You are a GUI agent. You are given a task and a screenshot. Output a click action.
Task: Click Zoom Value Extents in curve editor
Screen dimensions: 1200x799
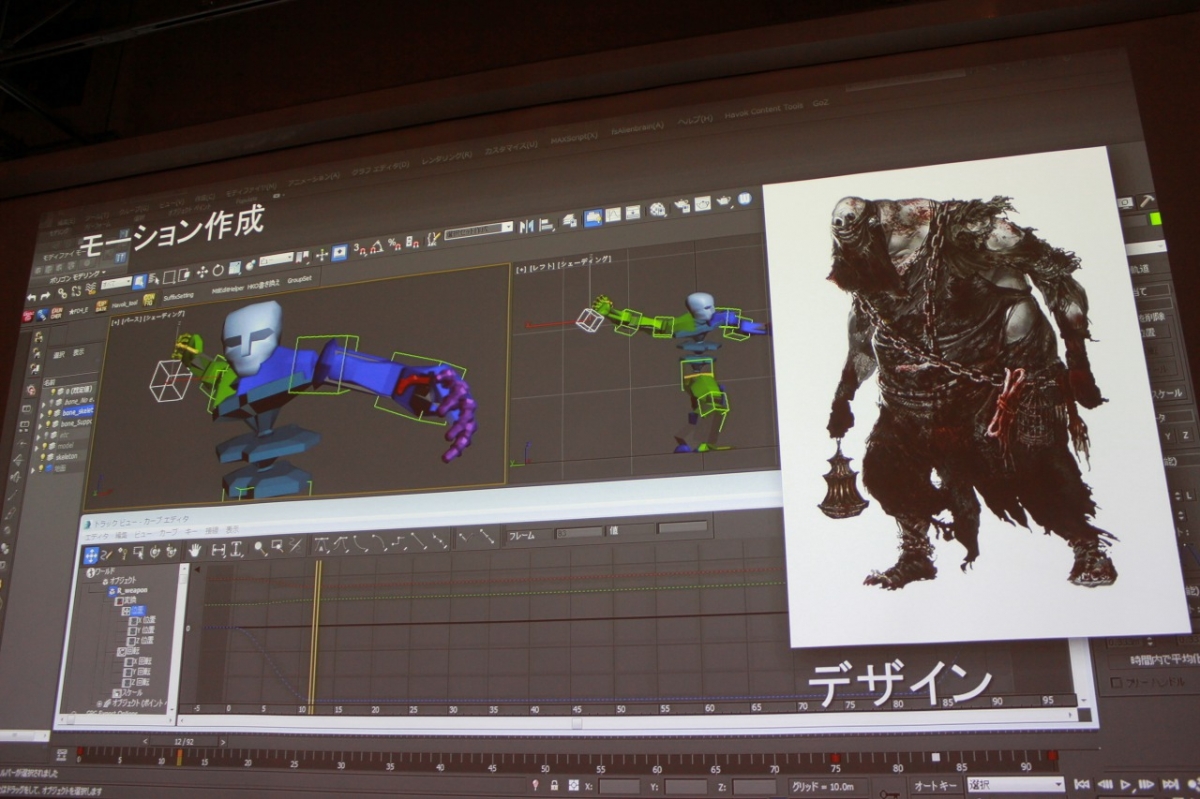click(235, 548)
